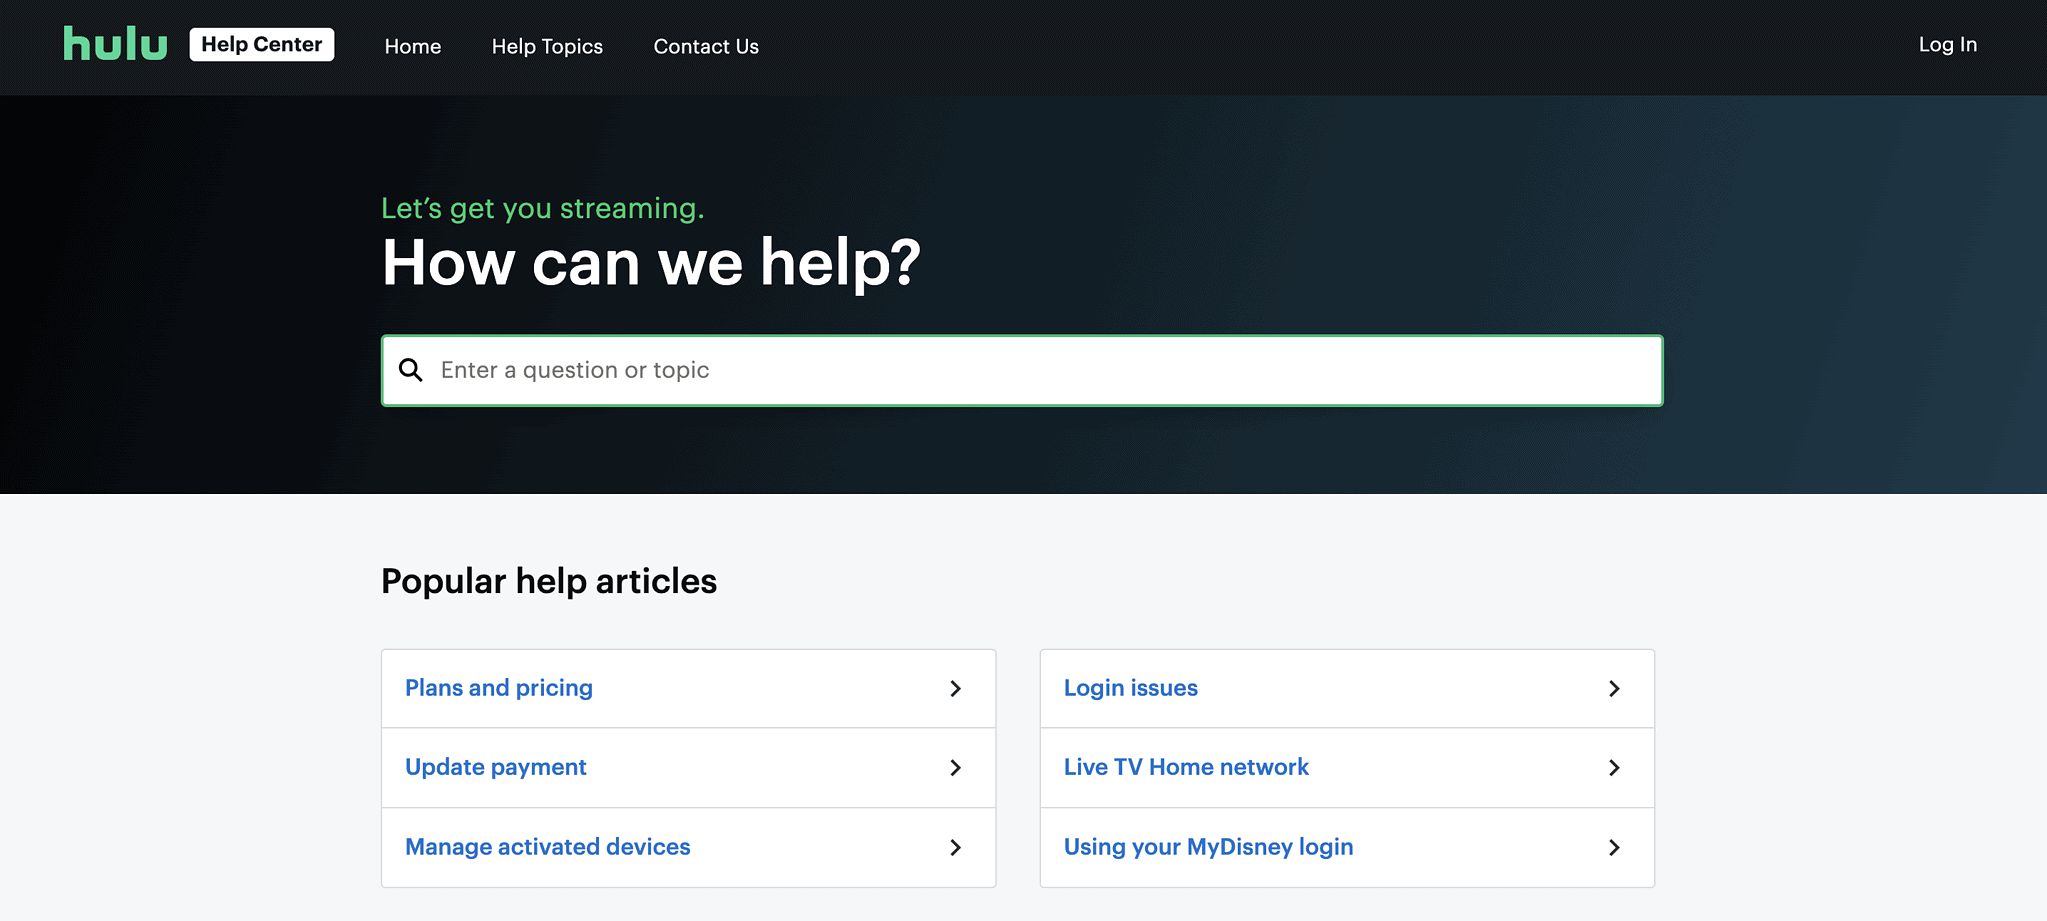Open the Update payment help article
This screenshot has width=2047, height=921.
(495, 768)
